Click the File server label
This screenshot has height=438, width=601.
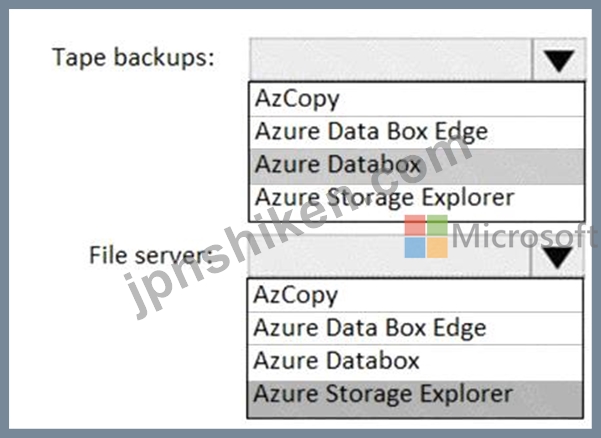click(151, 255)
